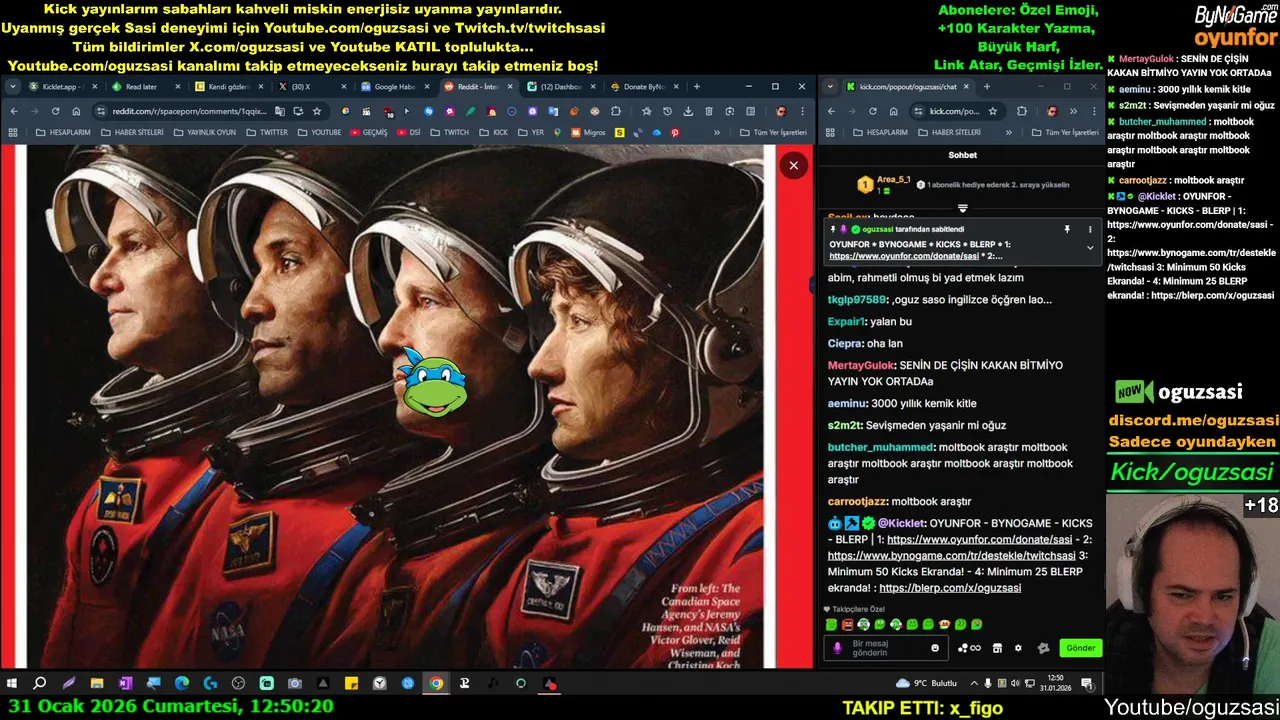This screenshot has width=1280, height=720.
Task: Open the YAYINLIK OYUN bookmark folder
Action: pos(204,132)
